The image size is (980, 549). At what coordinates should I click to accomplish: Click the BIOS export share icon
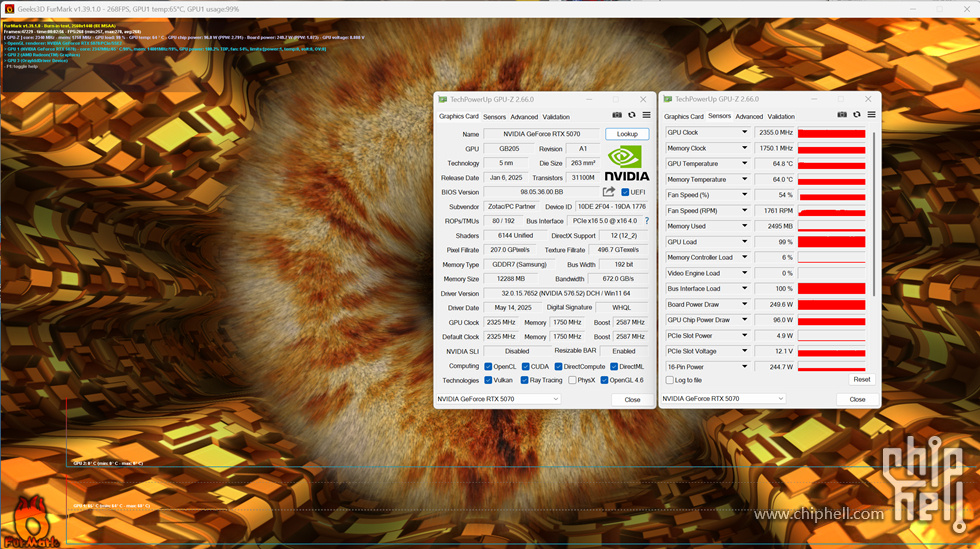[x=609, y=192]
